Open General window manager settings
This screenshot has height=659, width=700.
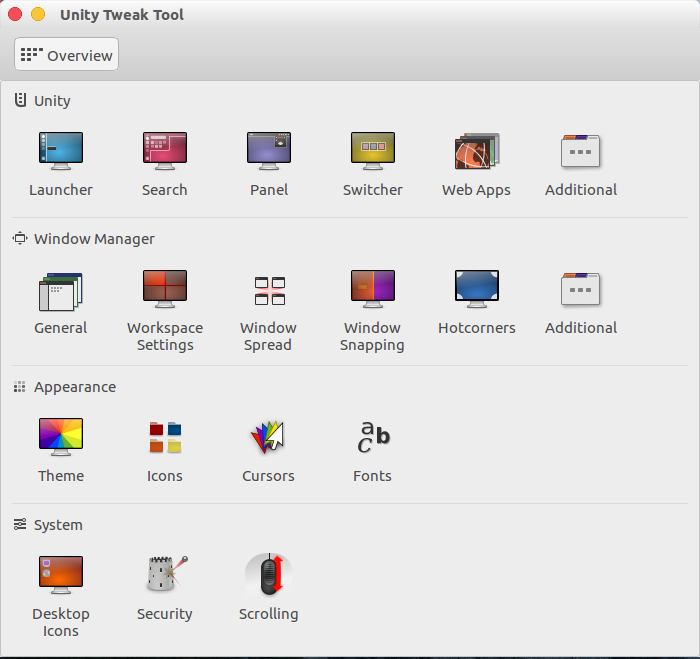coord(61,292)
